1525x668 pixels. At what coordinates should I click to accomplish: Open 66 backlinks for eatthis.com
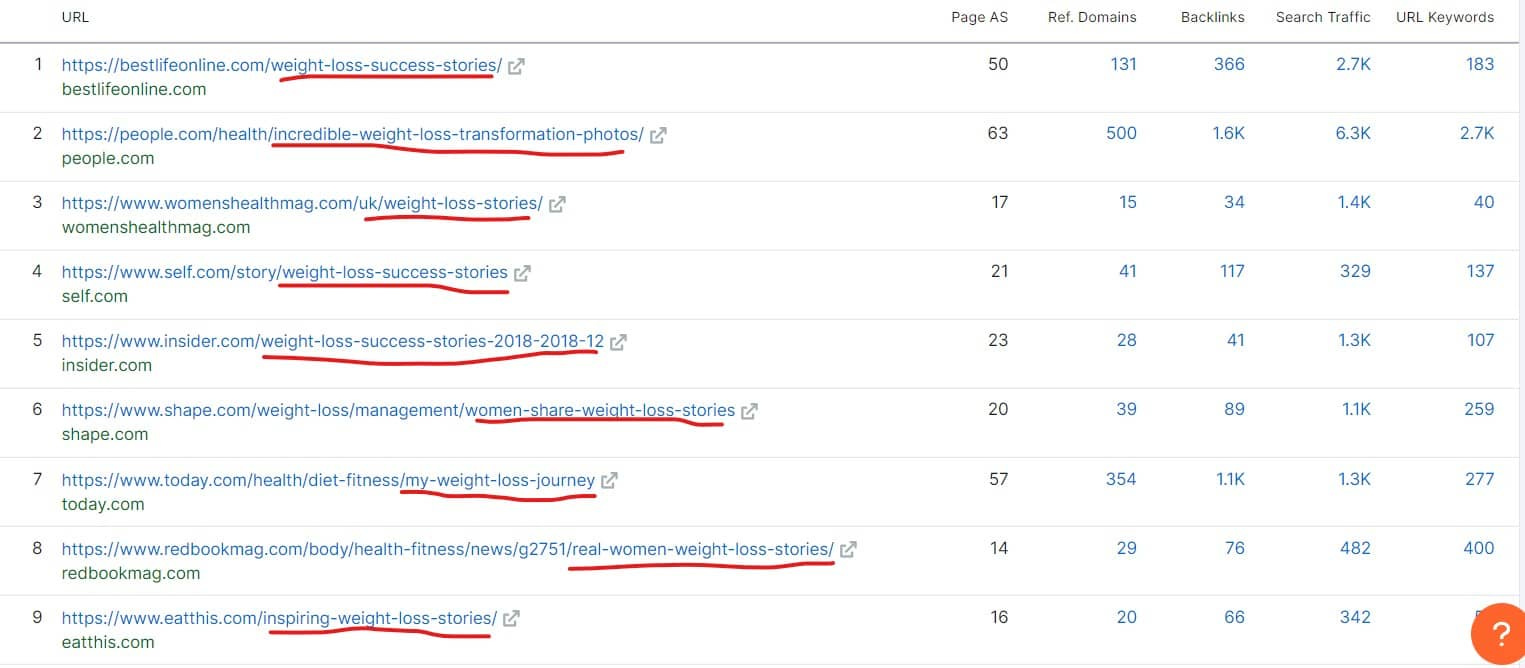[1235, 617]
